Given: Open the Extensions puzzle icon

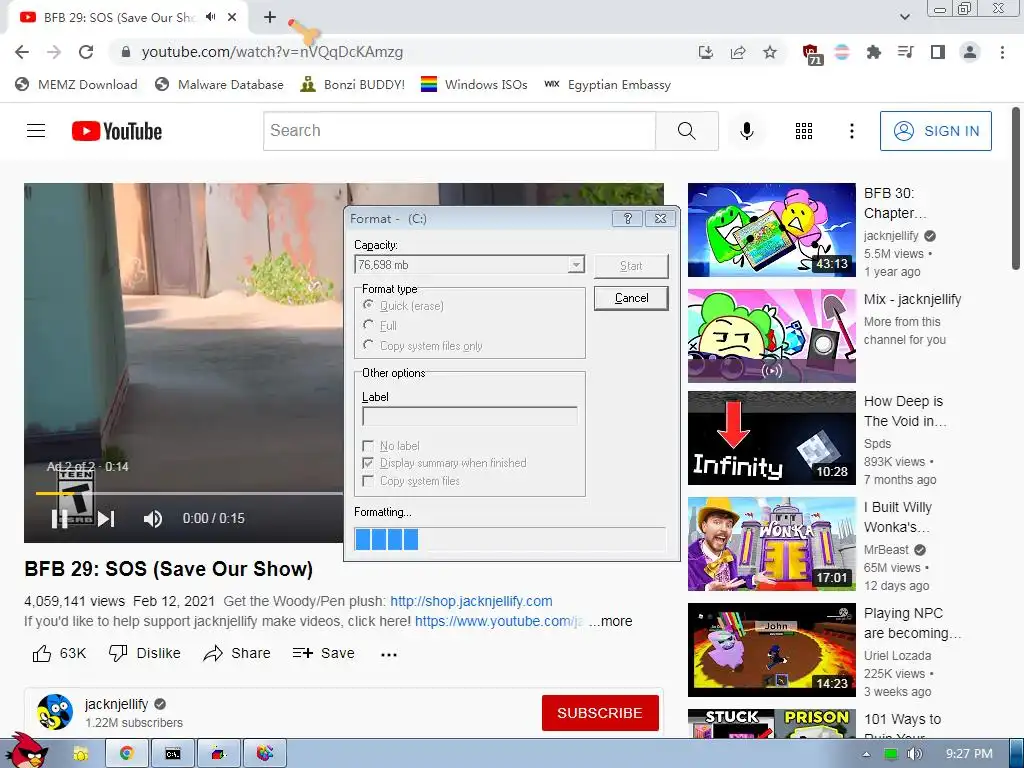Looking at the screenshot, I should pos(873,52).
